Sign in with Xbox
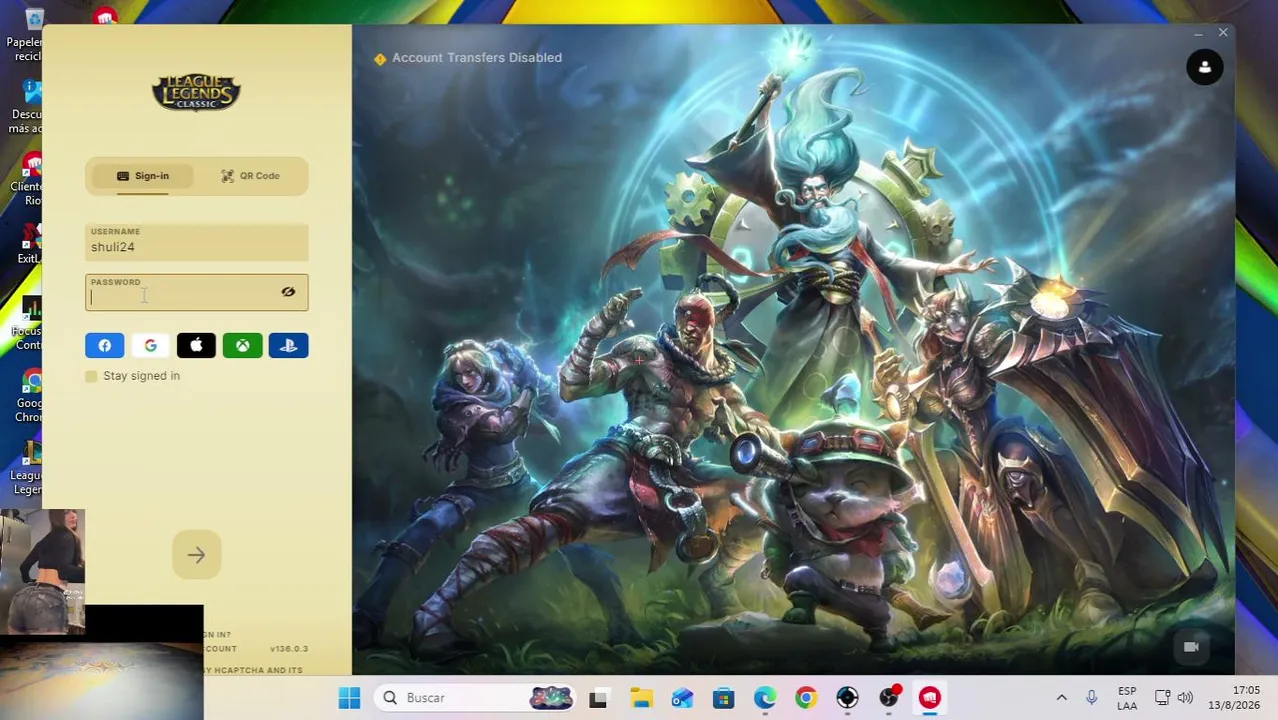1278x720 pixels. (x=243, y=346)
